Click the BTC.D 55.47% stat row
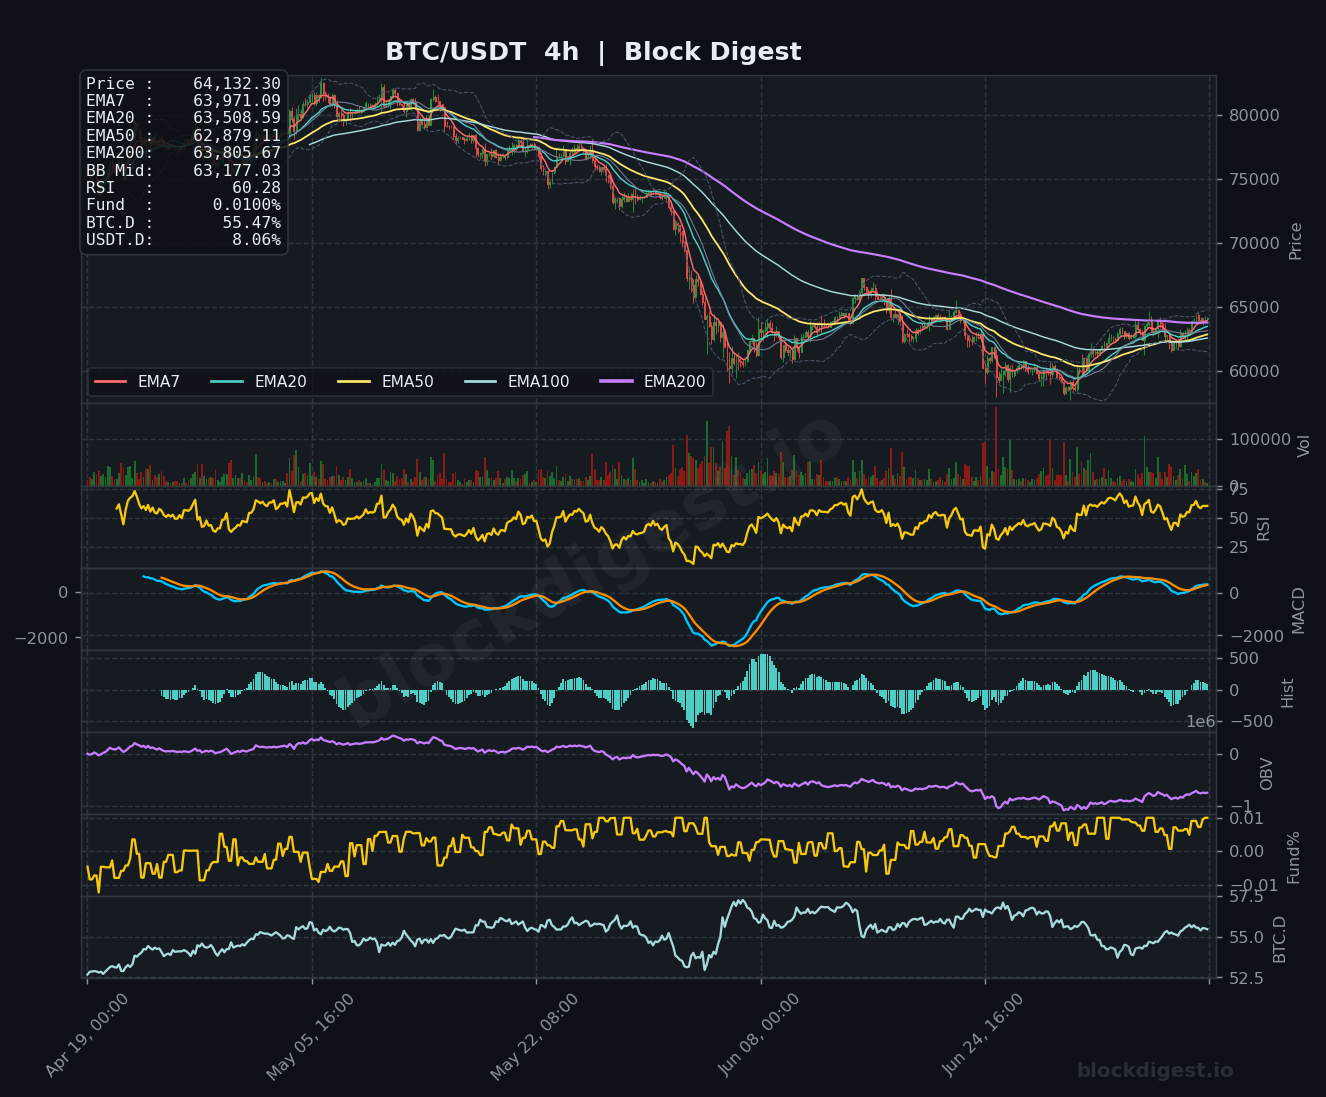The width and height of the screenshot is (1326, 1097). click(183, 223)
